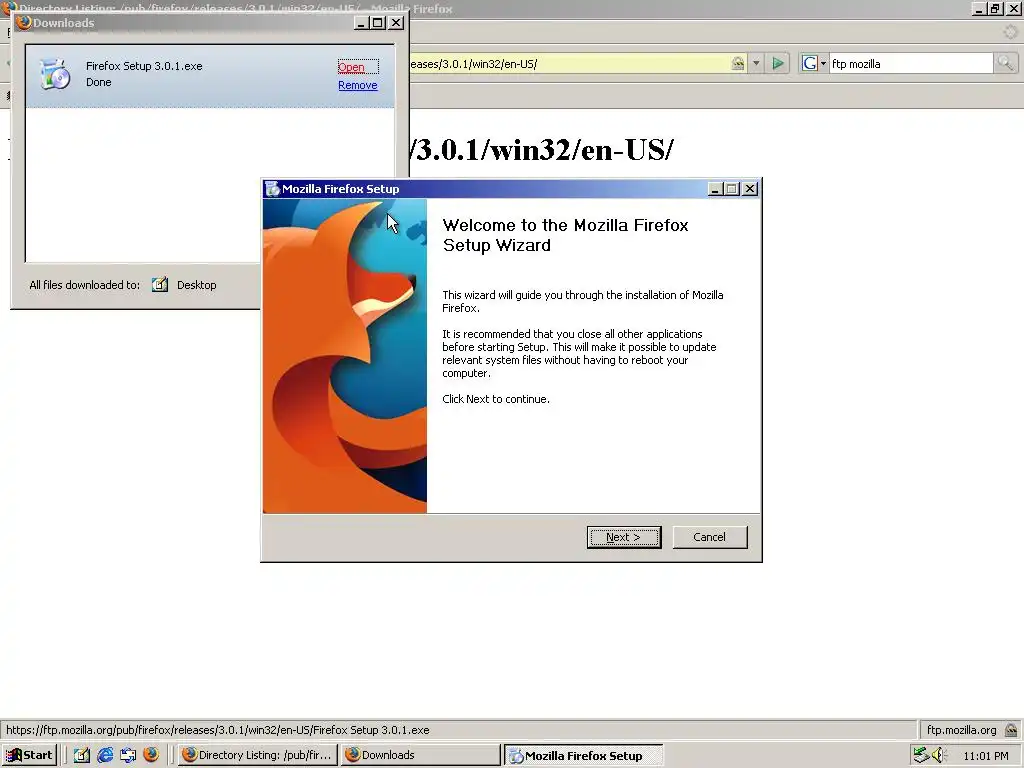Cancel the Mozilla Firefox Setup wizard
1024x768 pixels.
[709, 537]
